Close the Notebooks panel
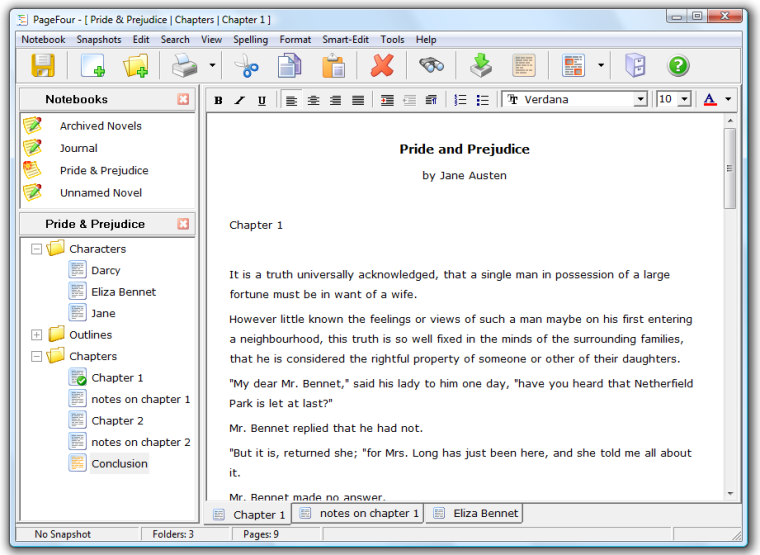Image resolution: width=760 pixels, height=555 pixels. point(183,99)
